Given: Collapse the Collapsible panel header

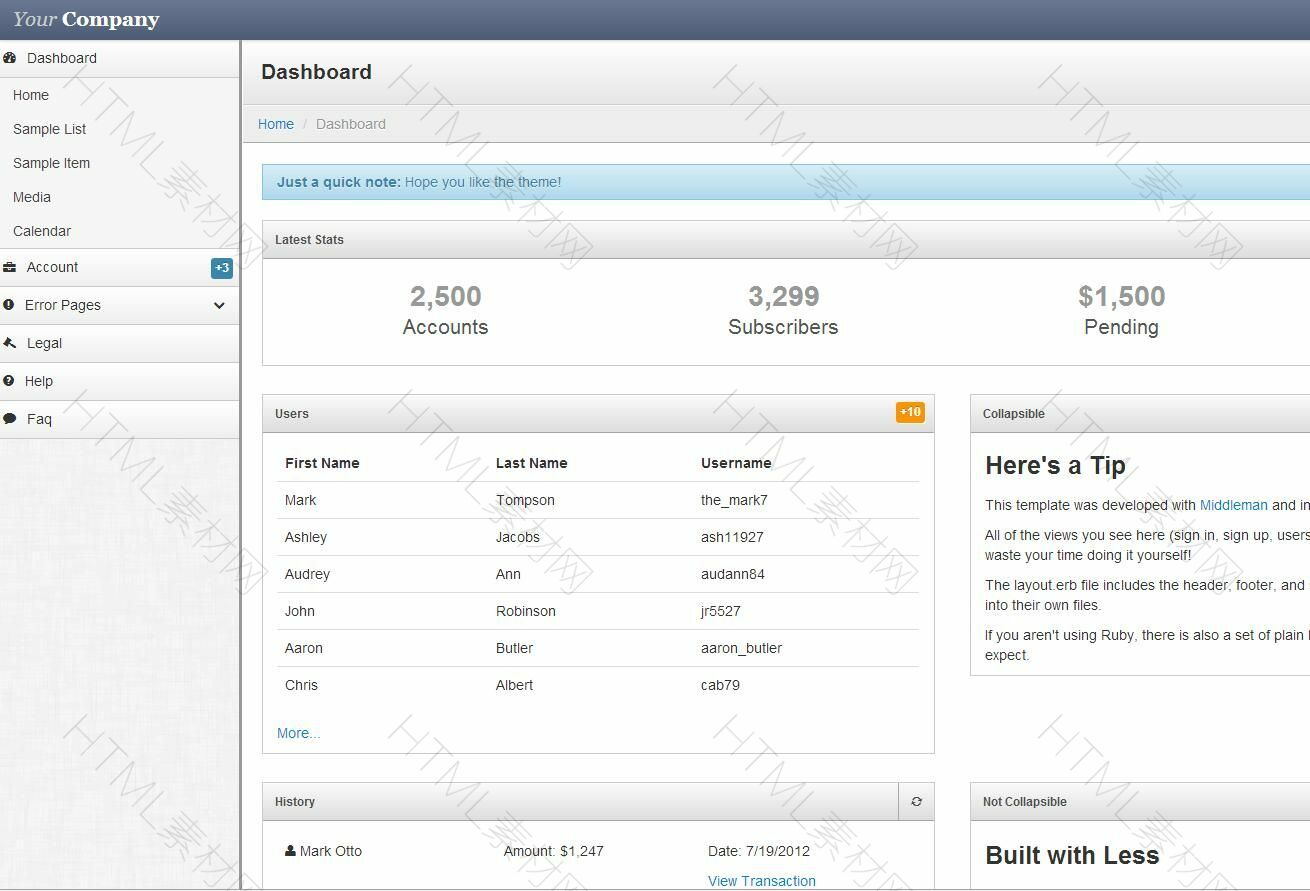Looking at the screenshot, I should point(1013,414).
